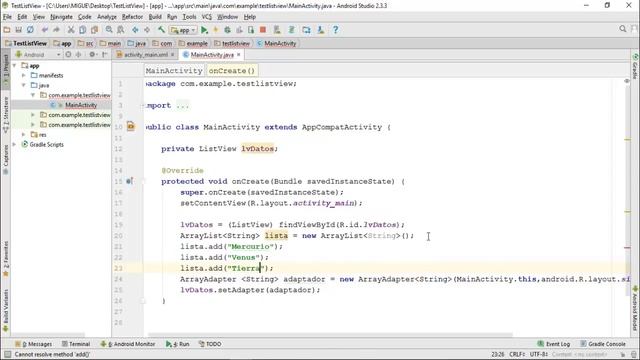Click the UTF-8 encoding selector
The image size is (640, 360).
pyautogui.click(x=539, y=354)
